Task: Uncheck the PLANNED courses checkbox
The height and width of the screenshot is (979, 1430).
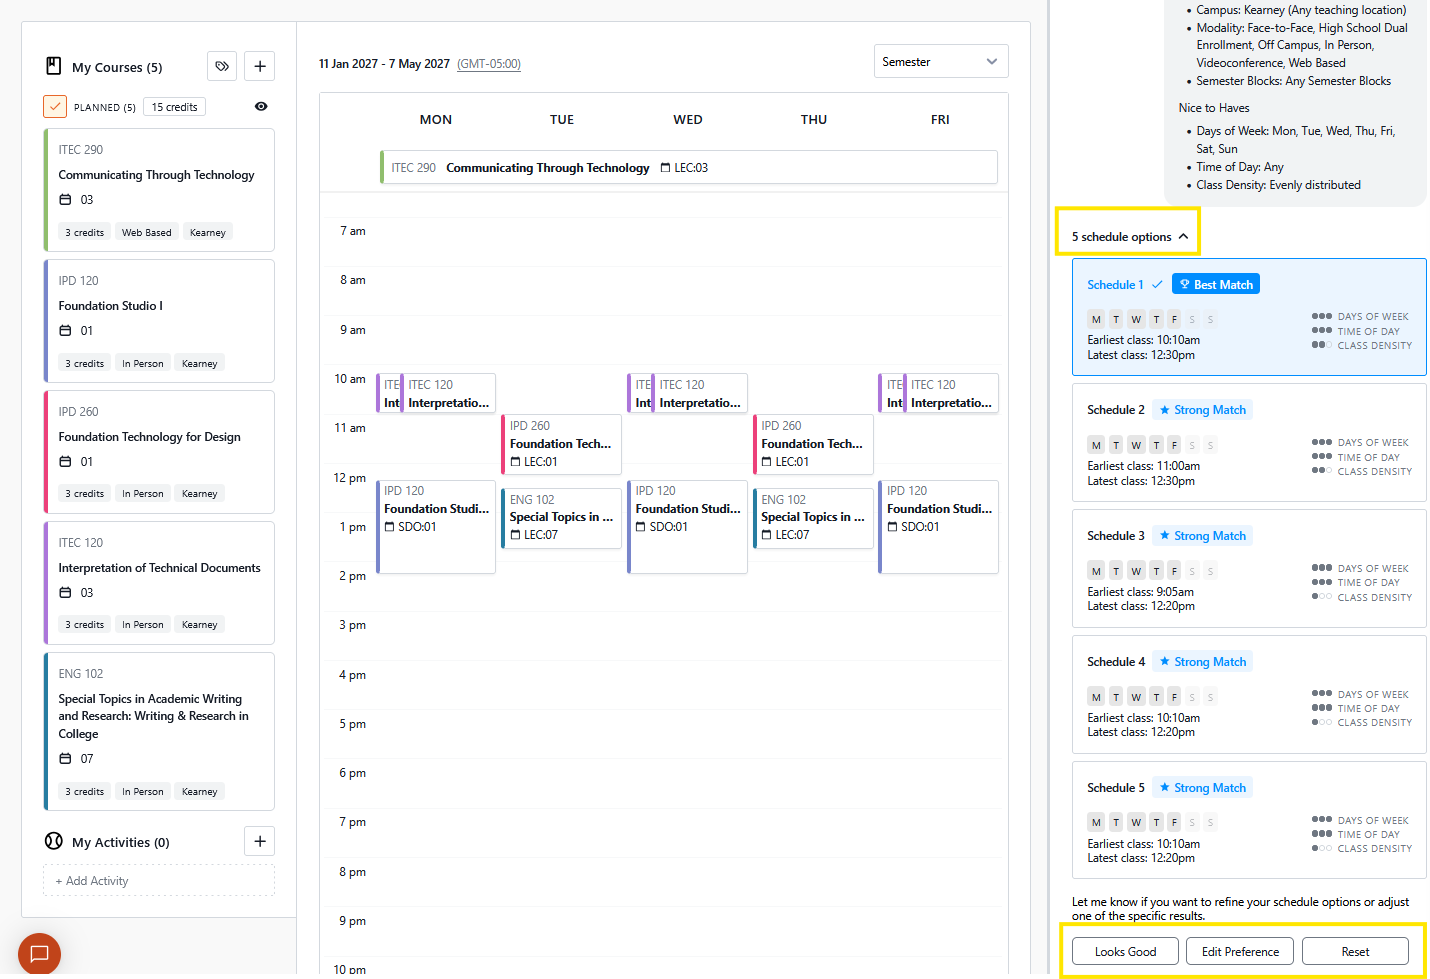Action: 55,106
